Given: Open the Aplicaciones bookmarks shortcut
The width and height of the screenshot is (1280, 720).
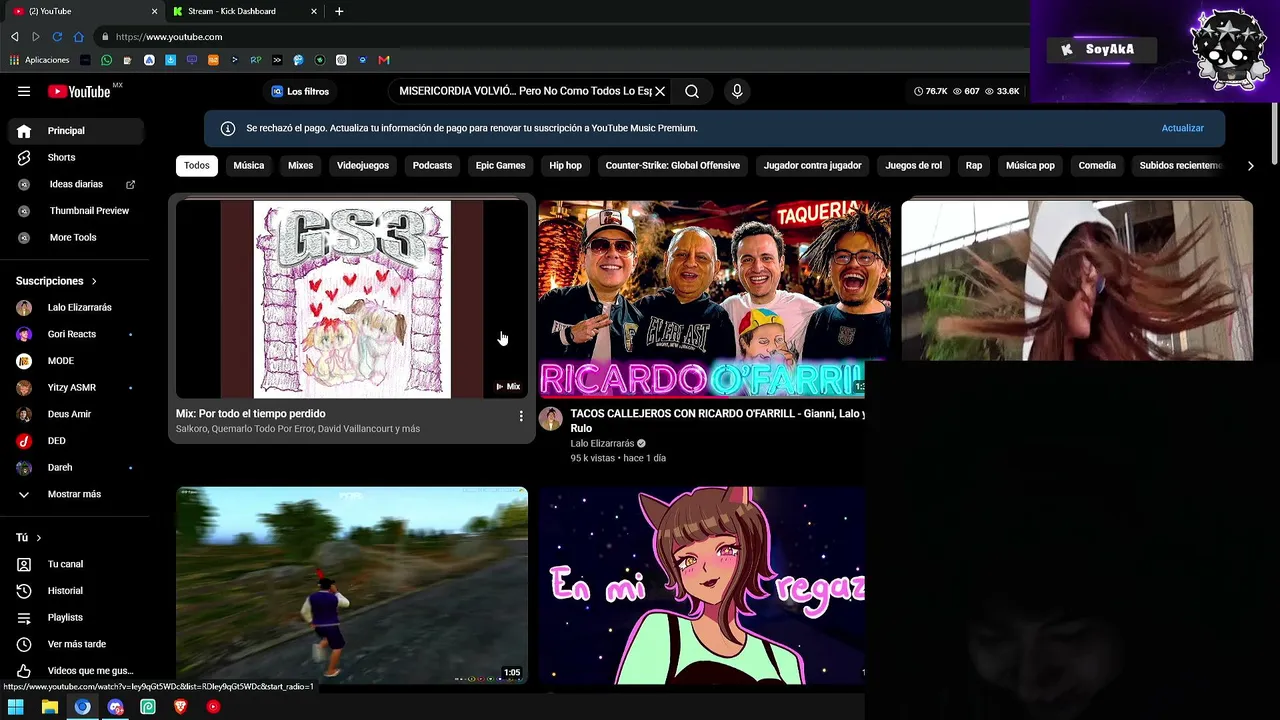Looking at the screenshot, I should pos(40,60).
